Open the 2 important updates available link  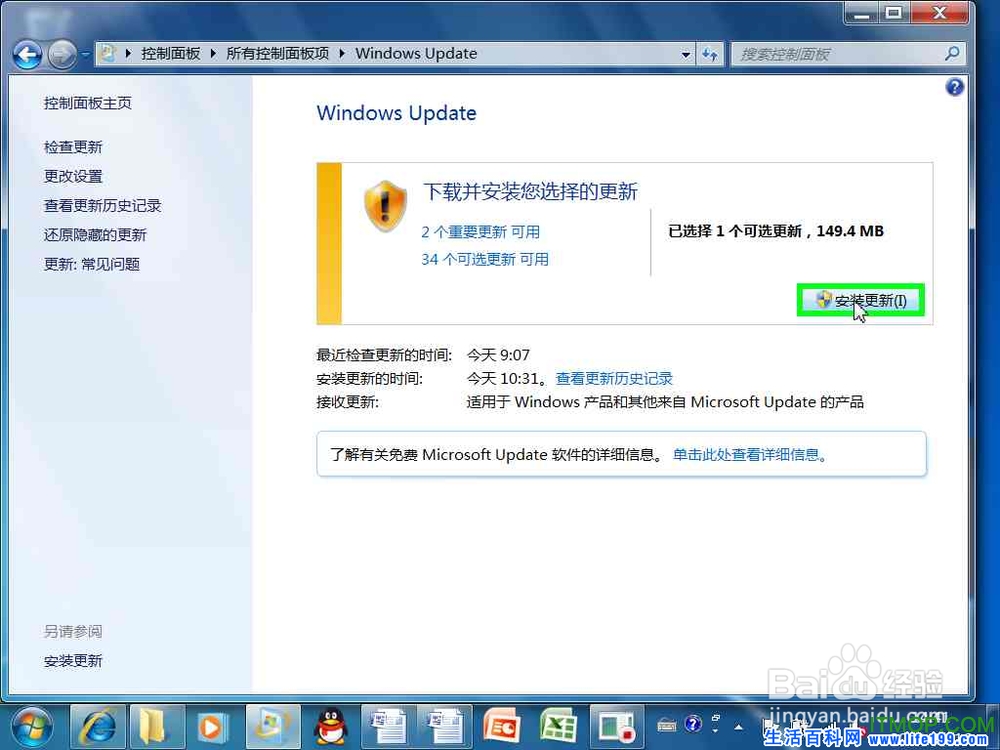pyautogui.click(x=480, y=232)
